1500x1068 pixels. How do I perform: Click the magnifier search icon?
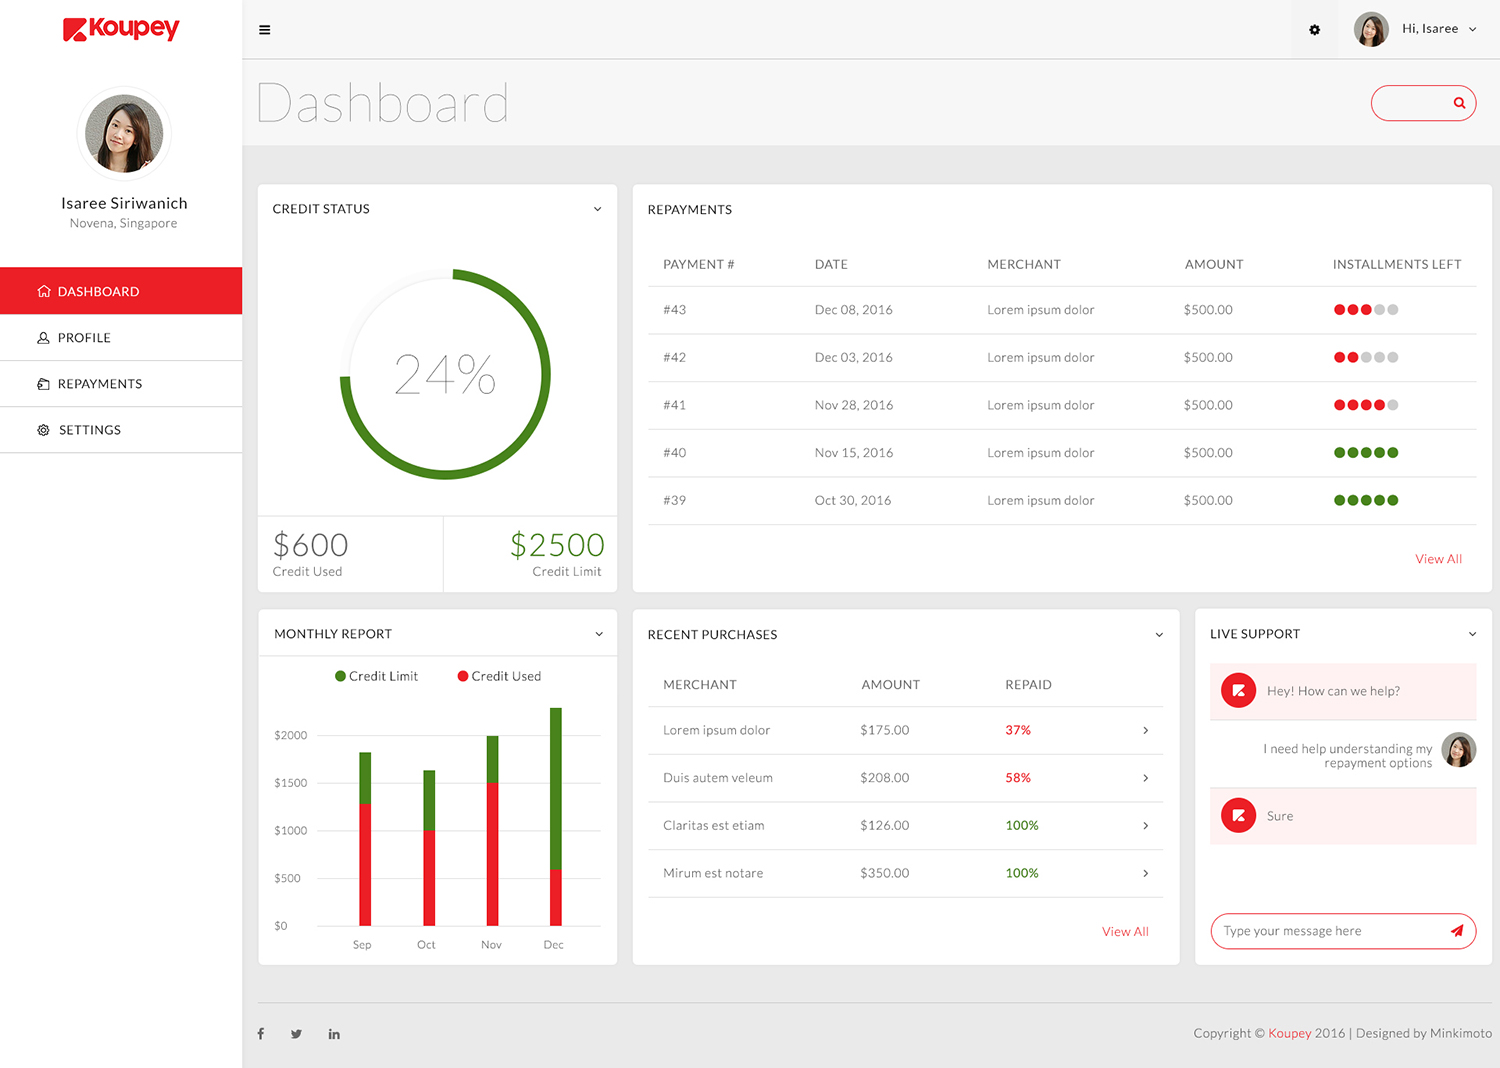pyautogui.click(x=1459, y=103)
